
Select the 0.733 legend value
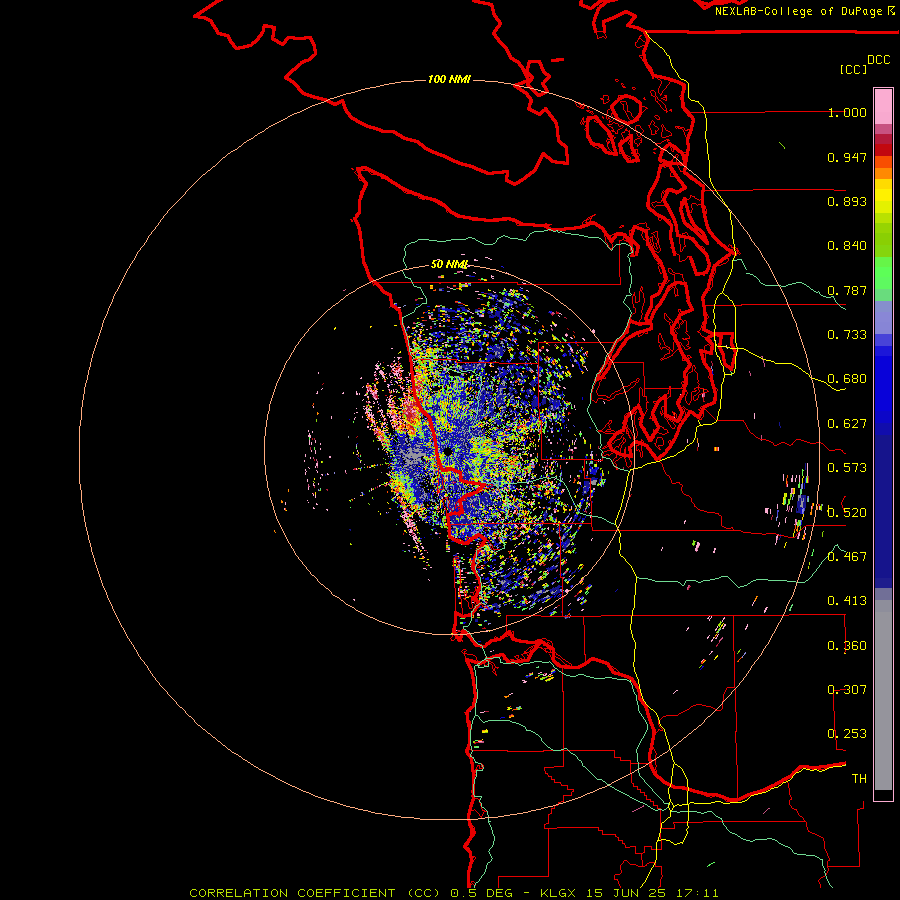[847, 335]
